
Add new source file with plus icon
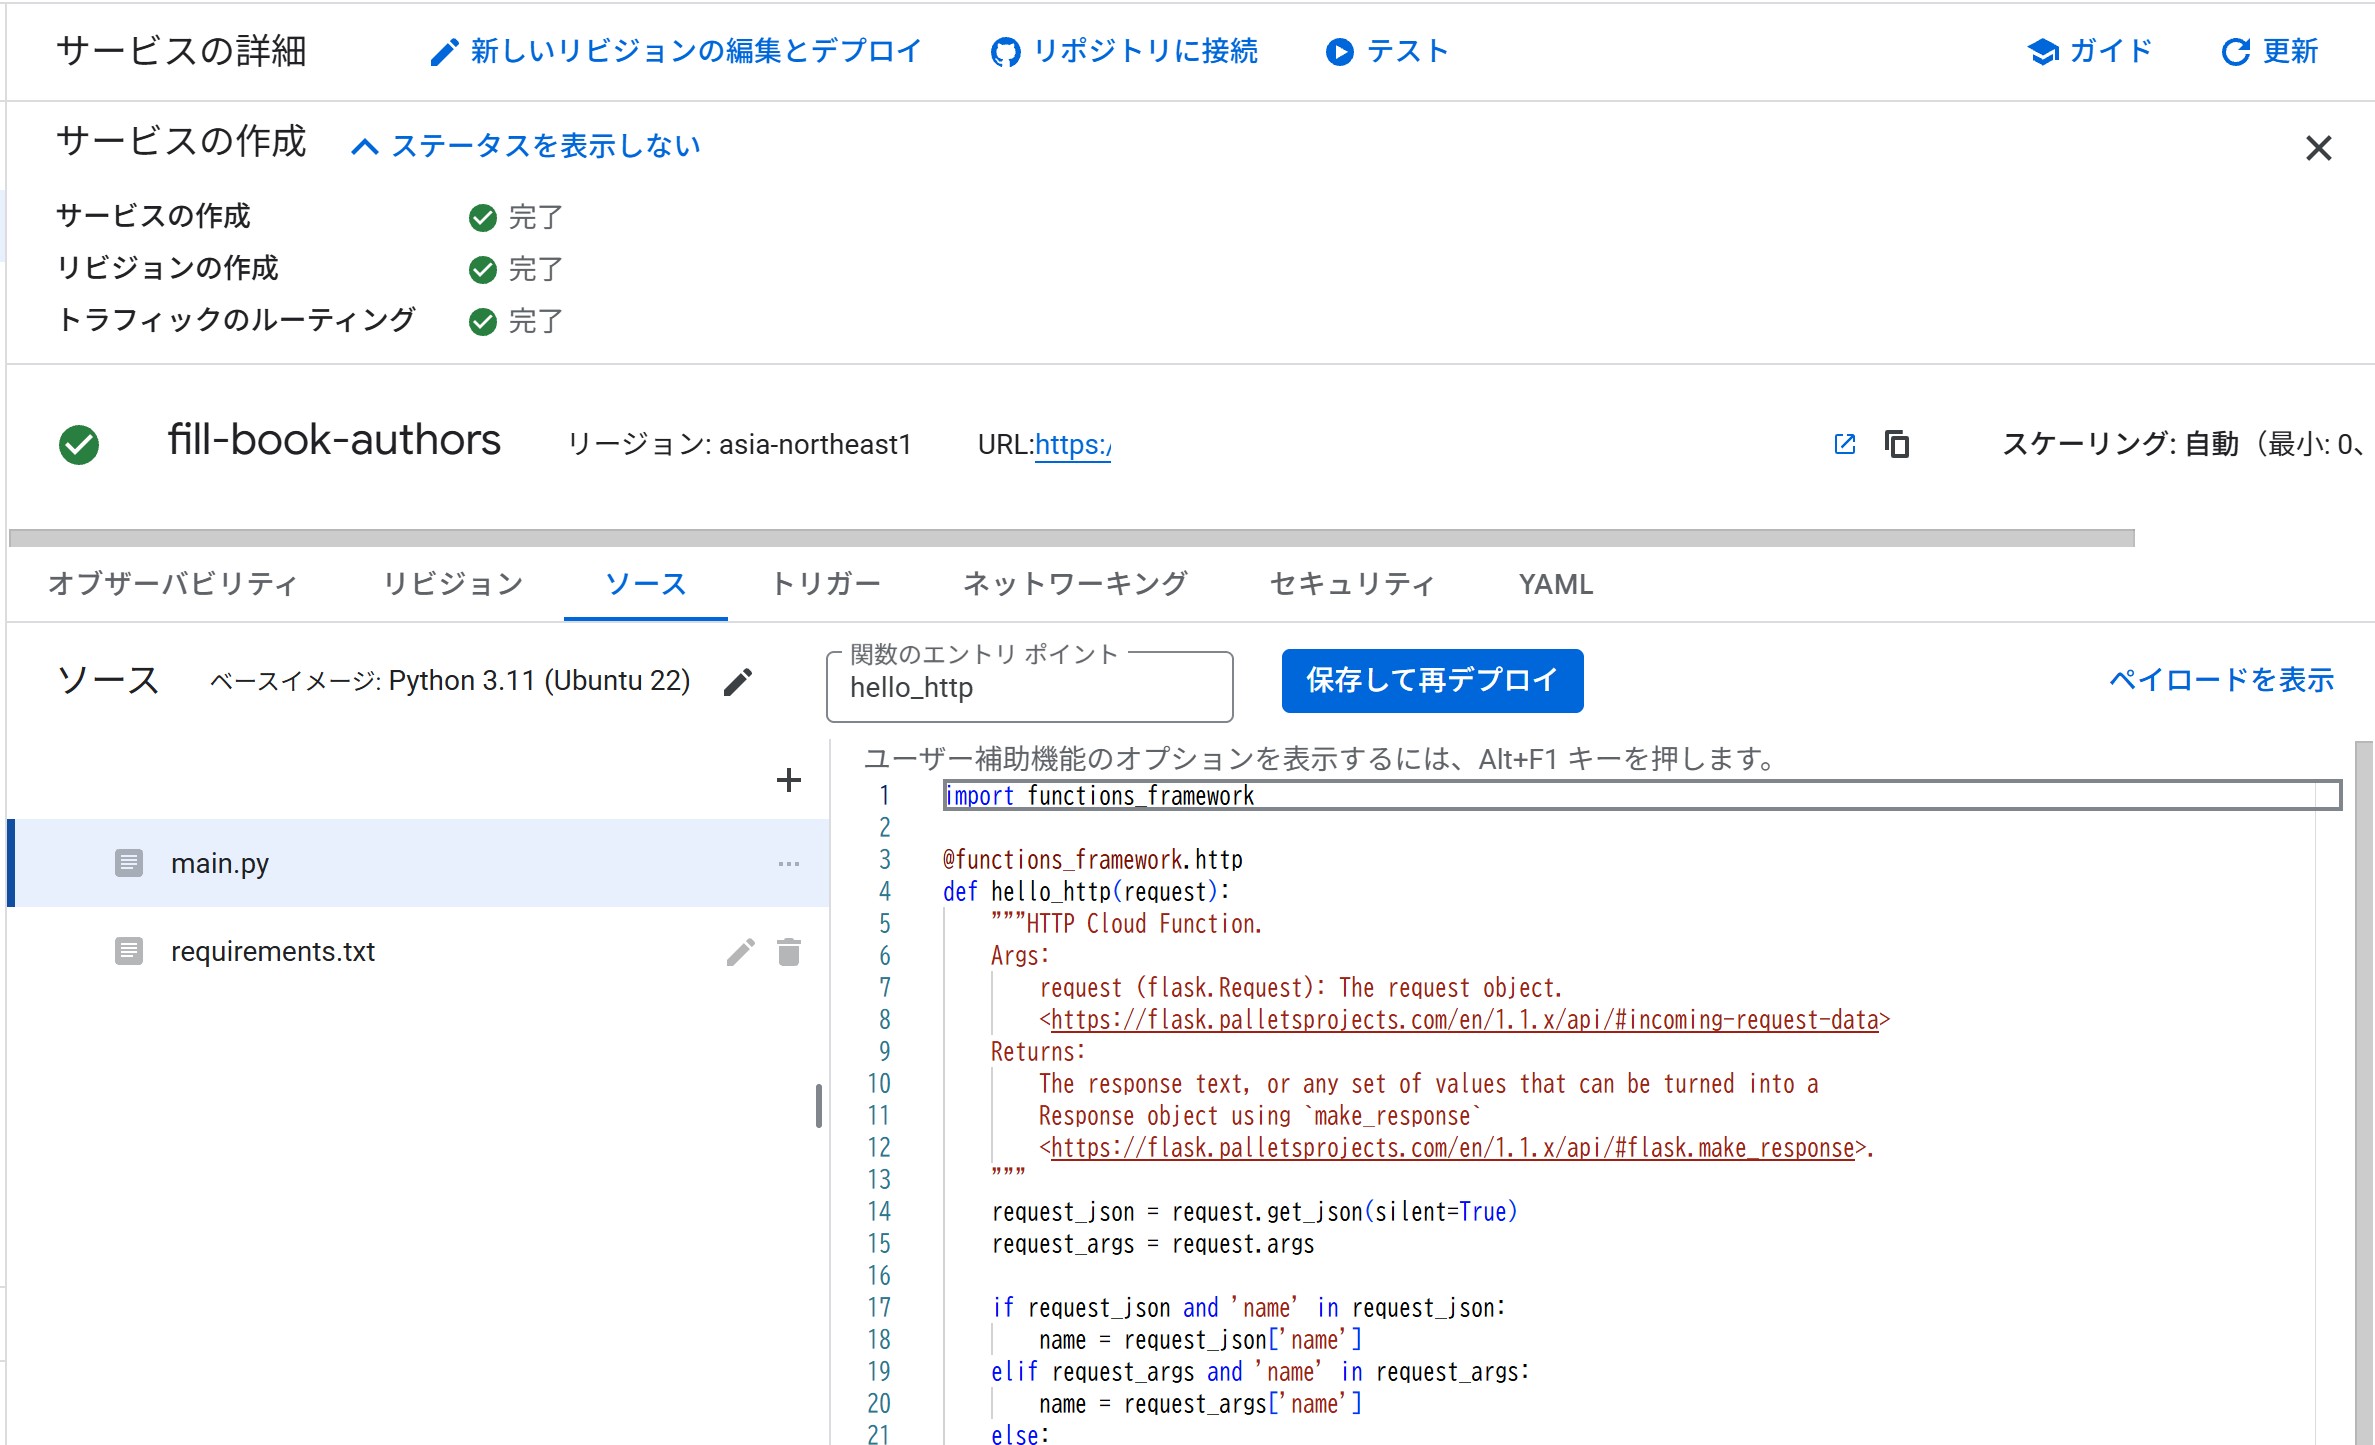[788, 780]
